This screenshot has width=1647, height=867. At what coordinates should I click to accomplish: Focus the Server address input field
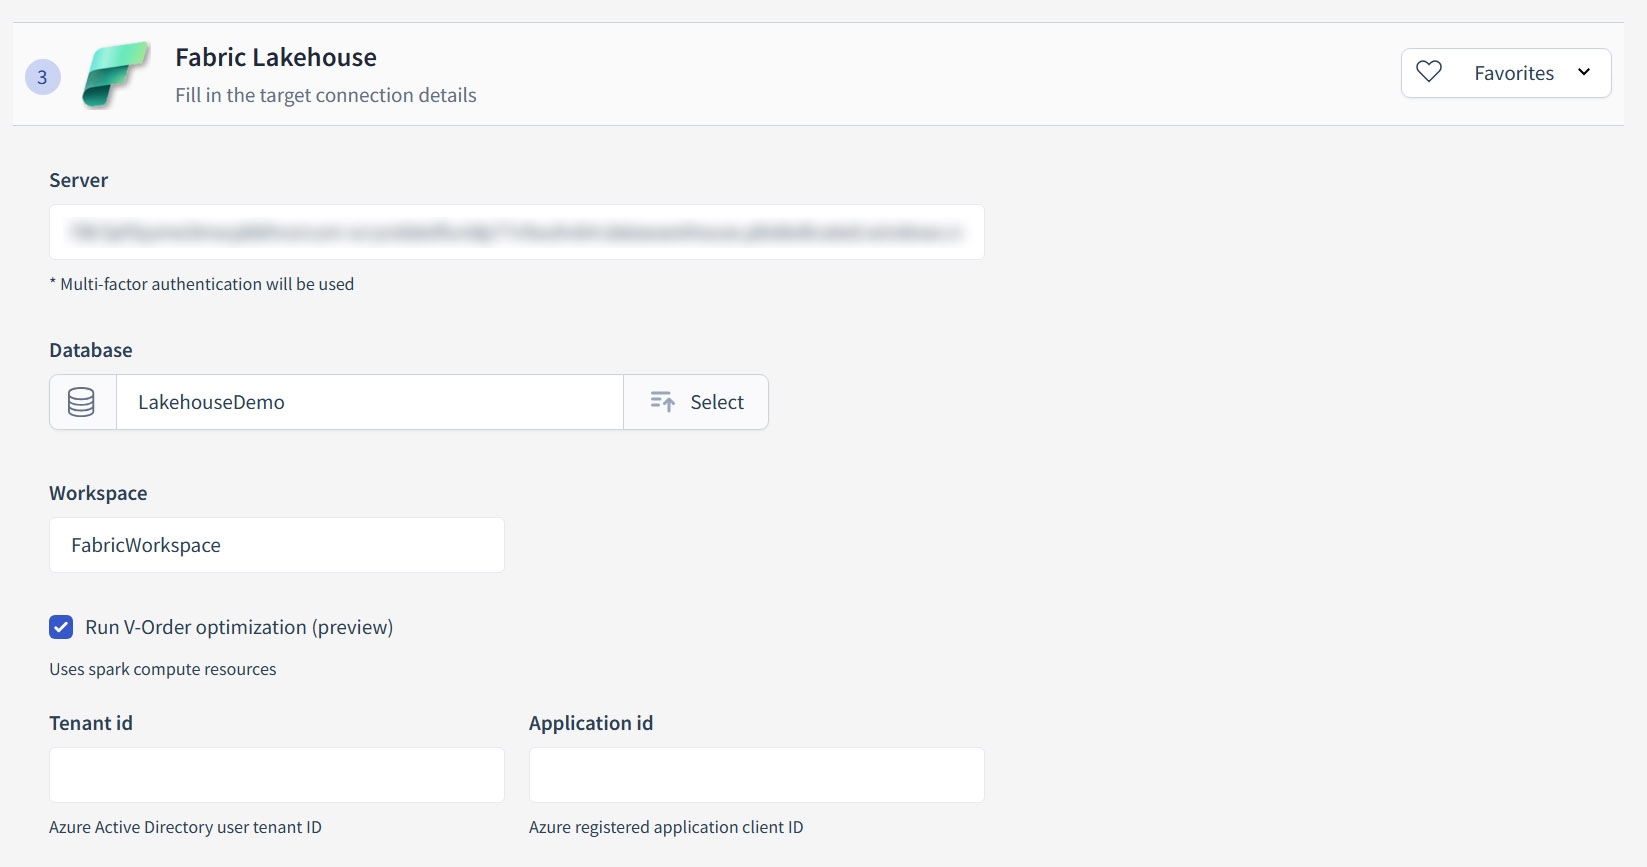(516, 232)
